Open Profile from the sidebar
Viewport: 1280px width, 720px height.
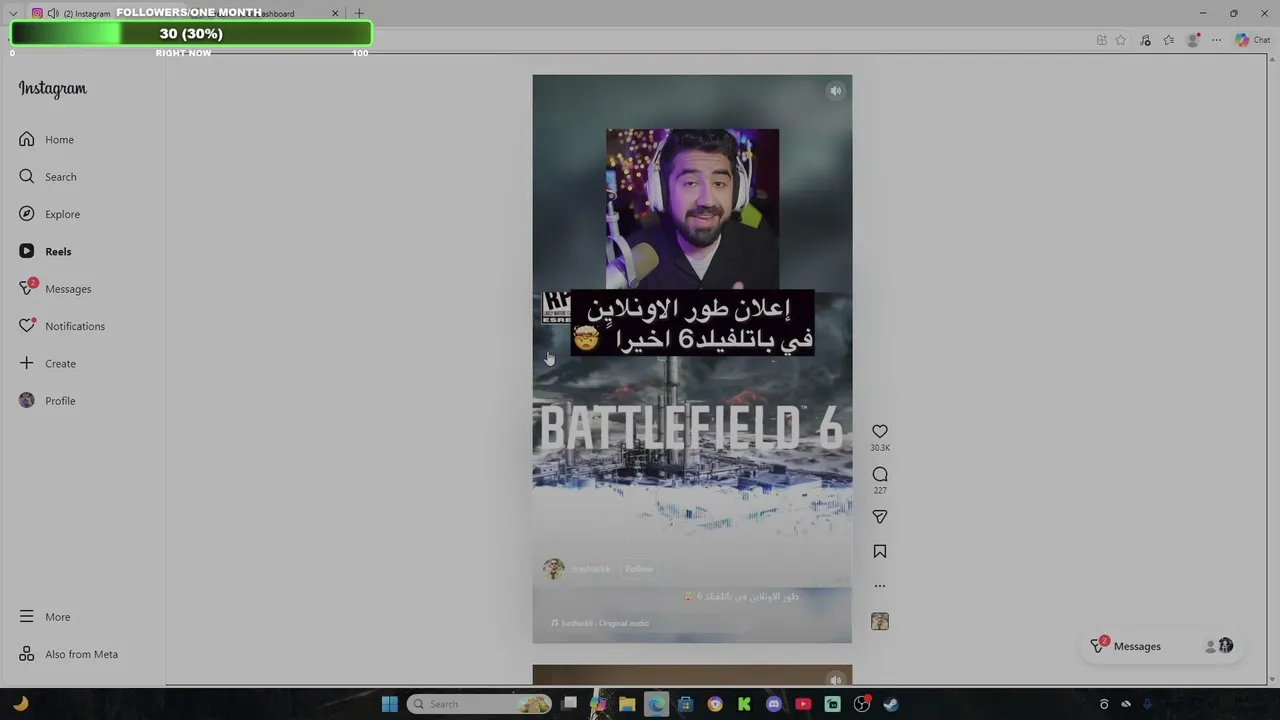[x=47, y=401]
